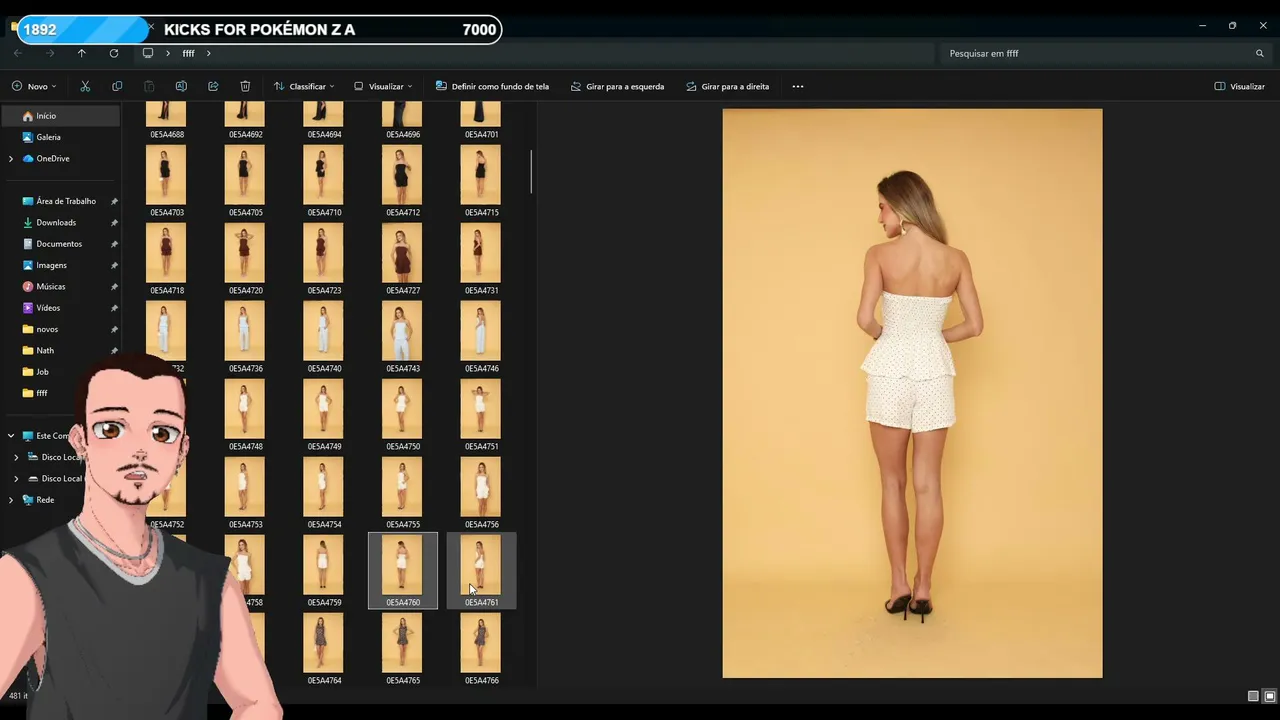Select thumbnail 0E5A4703
The height and width of the screenshot is (720, 1280).
click(166, 181)
